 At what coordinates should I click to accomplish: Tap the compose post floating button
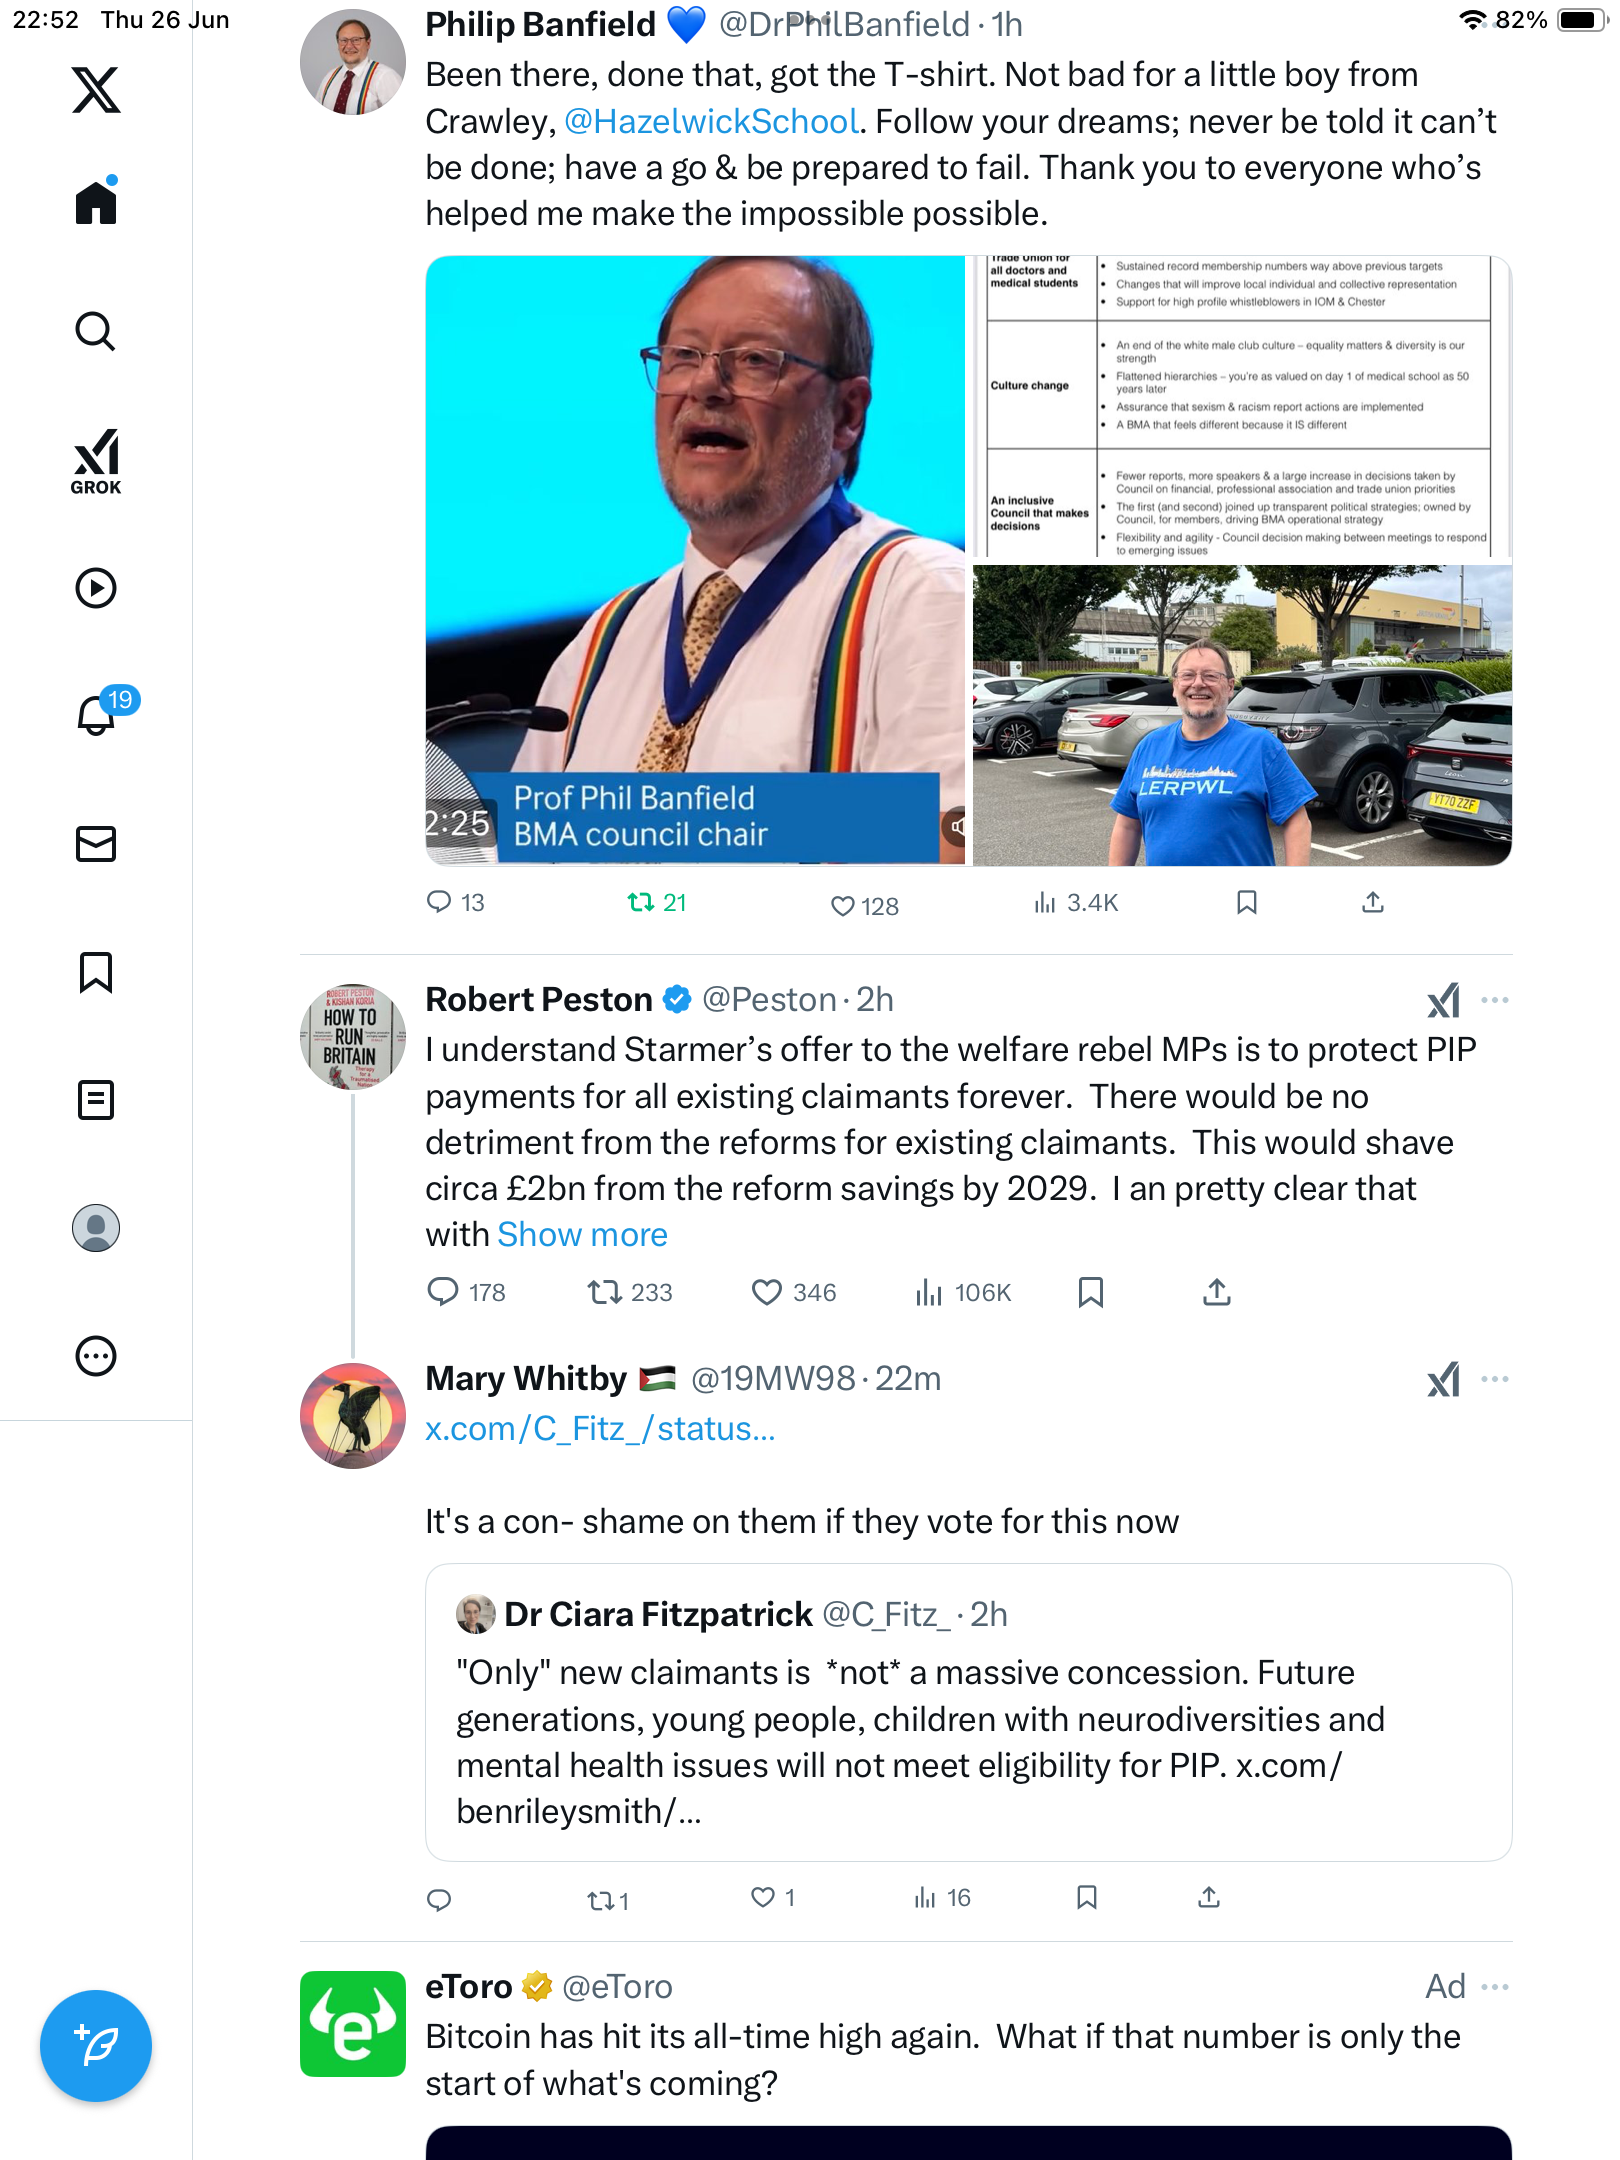[x=96, y=2045]
